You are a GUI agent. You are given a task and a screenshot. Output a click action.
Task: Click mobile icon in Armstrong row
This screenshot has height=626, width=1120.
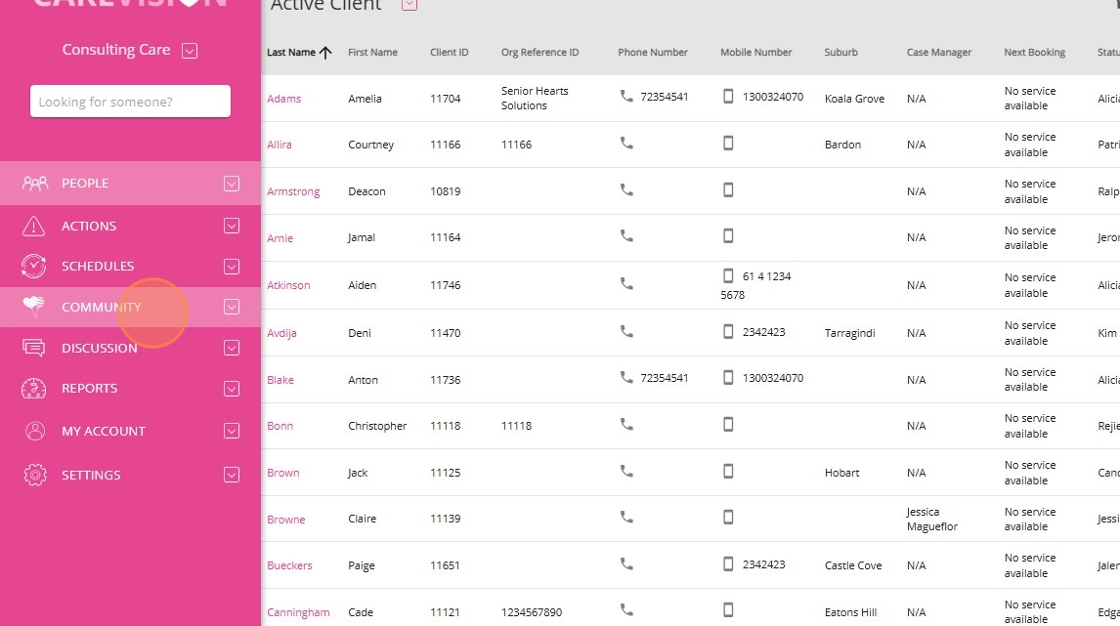click(728, 190)
